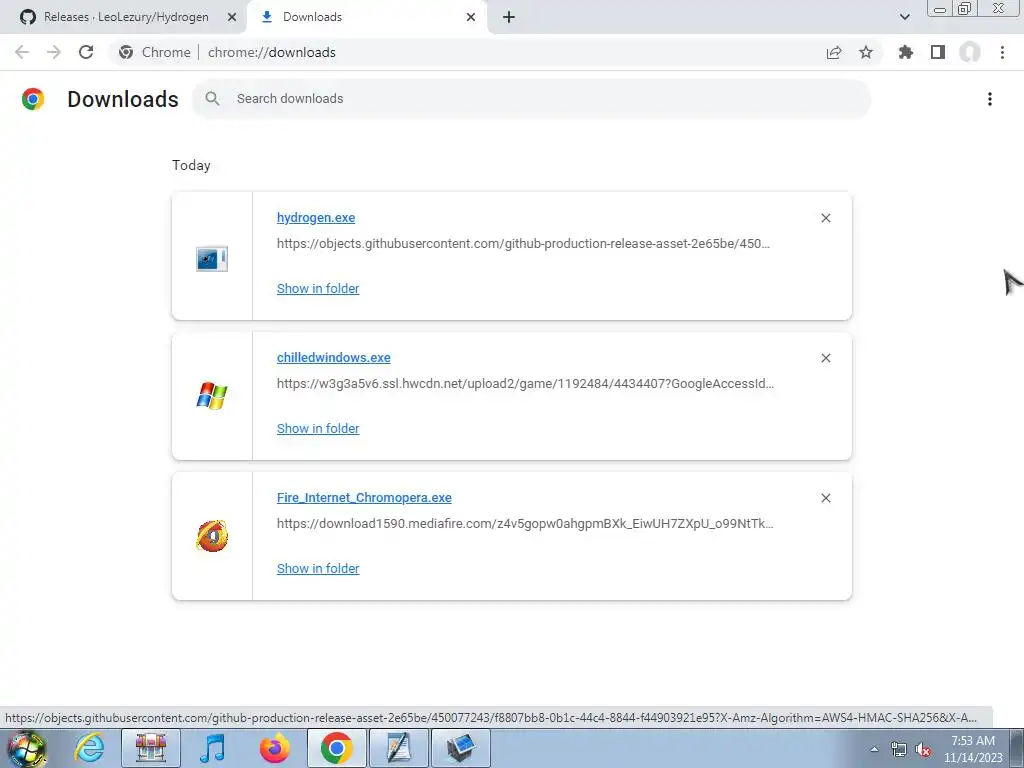The width and height of the screenshot is (1024, 768).
Task: Open the hydrogen.exe download link
Action: [x=315, y=217]
